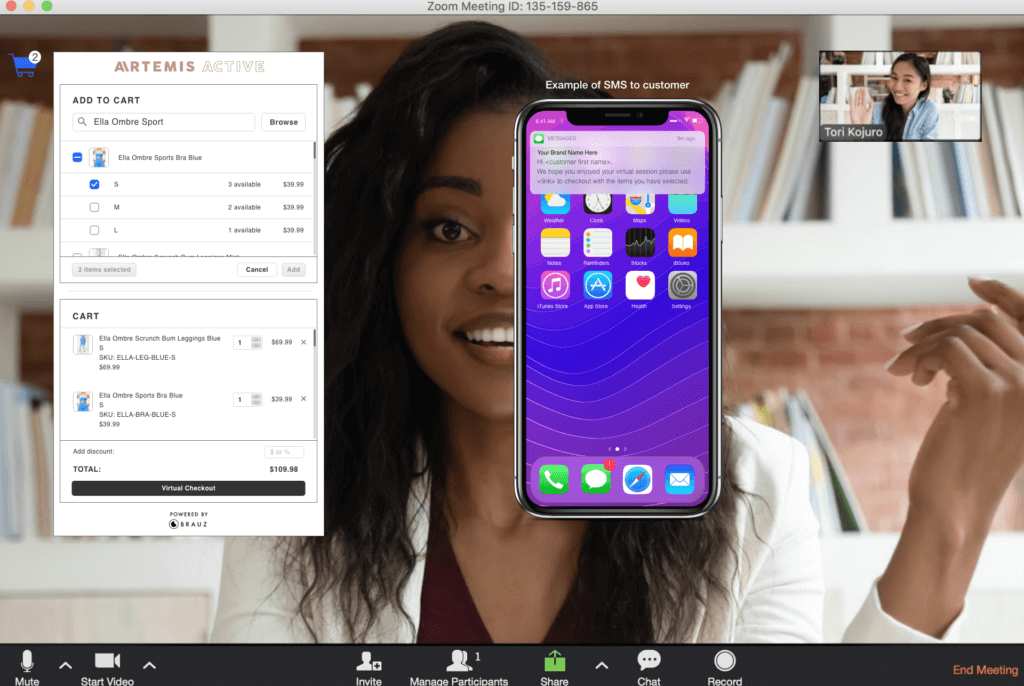
Task: Click the Brauz logo under 'Powered by'
Action: (188, 524)
